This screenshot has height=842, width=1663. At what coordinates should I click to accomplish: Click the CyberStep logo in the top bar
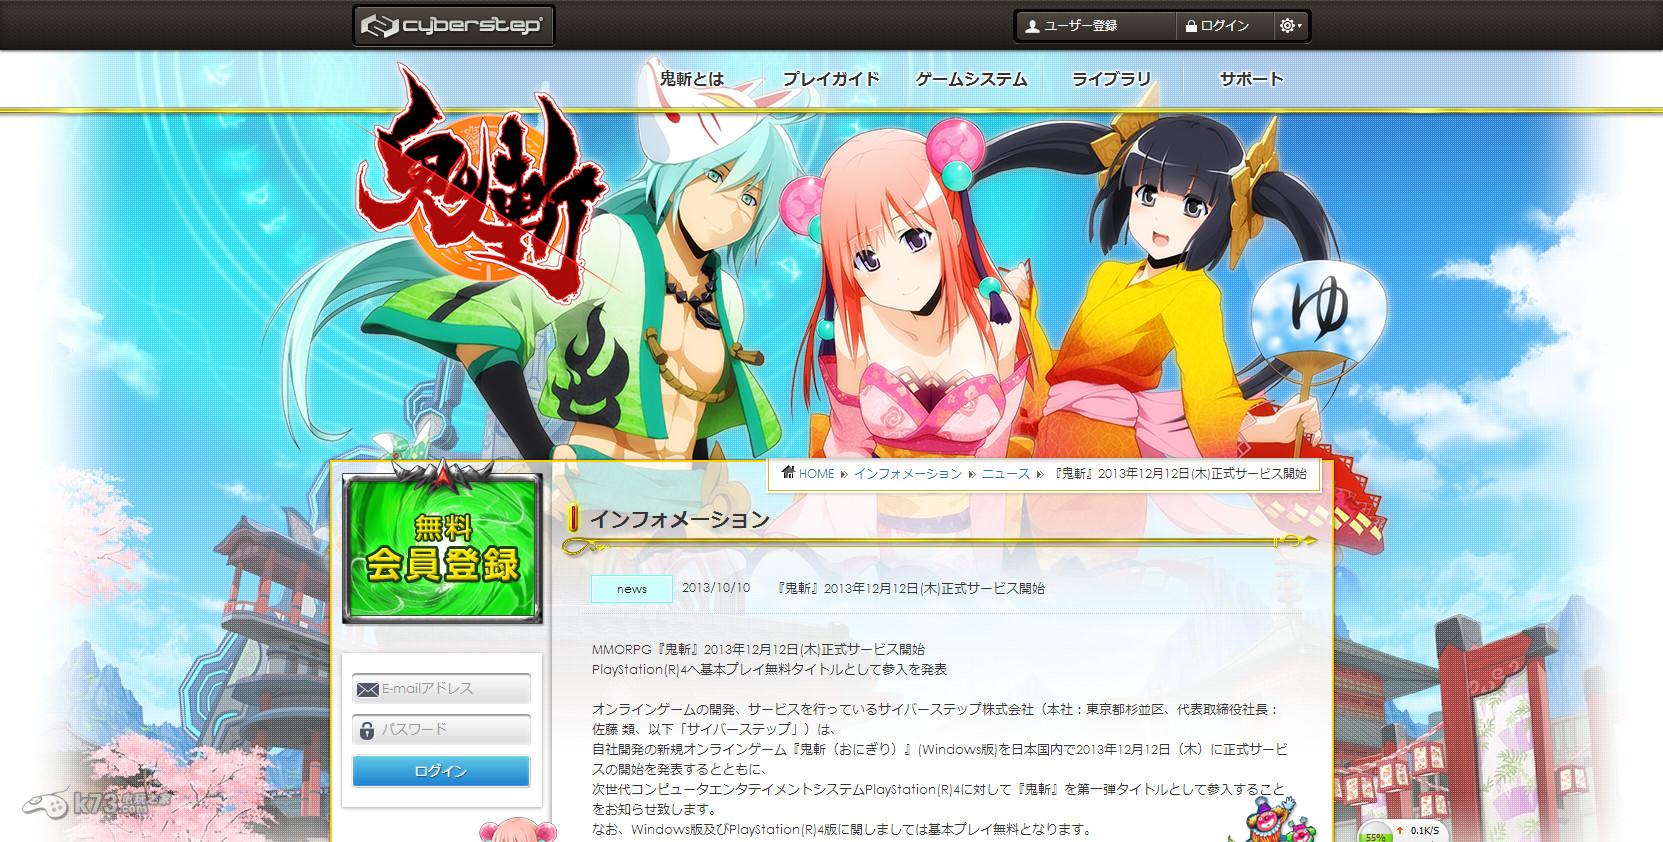pos(453,26)
